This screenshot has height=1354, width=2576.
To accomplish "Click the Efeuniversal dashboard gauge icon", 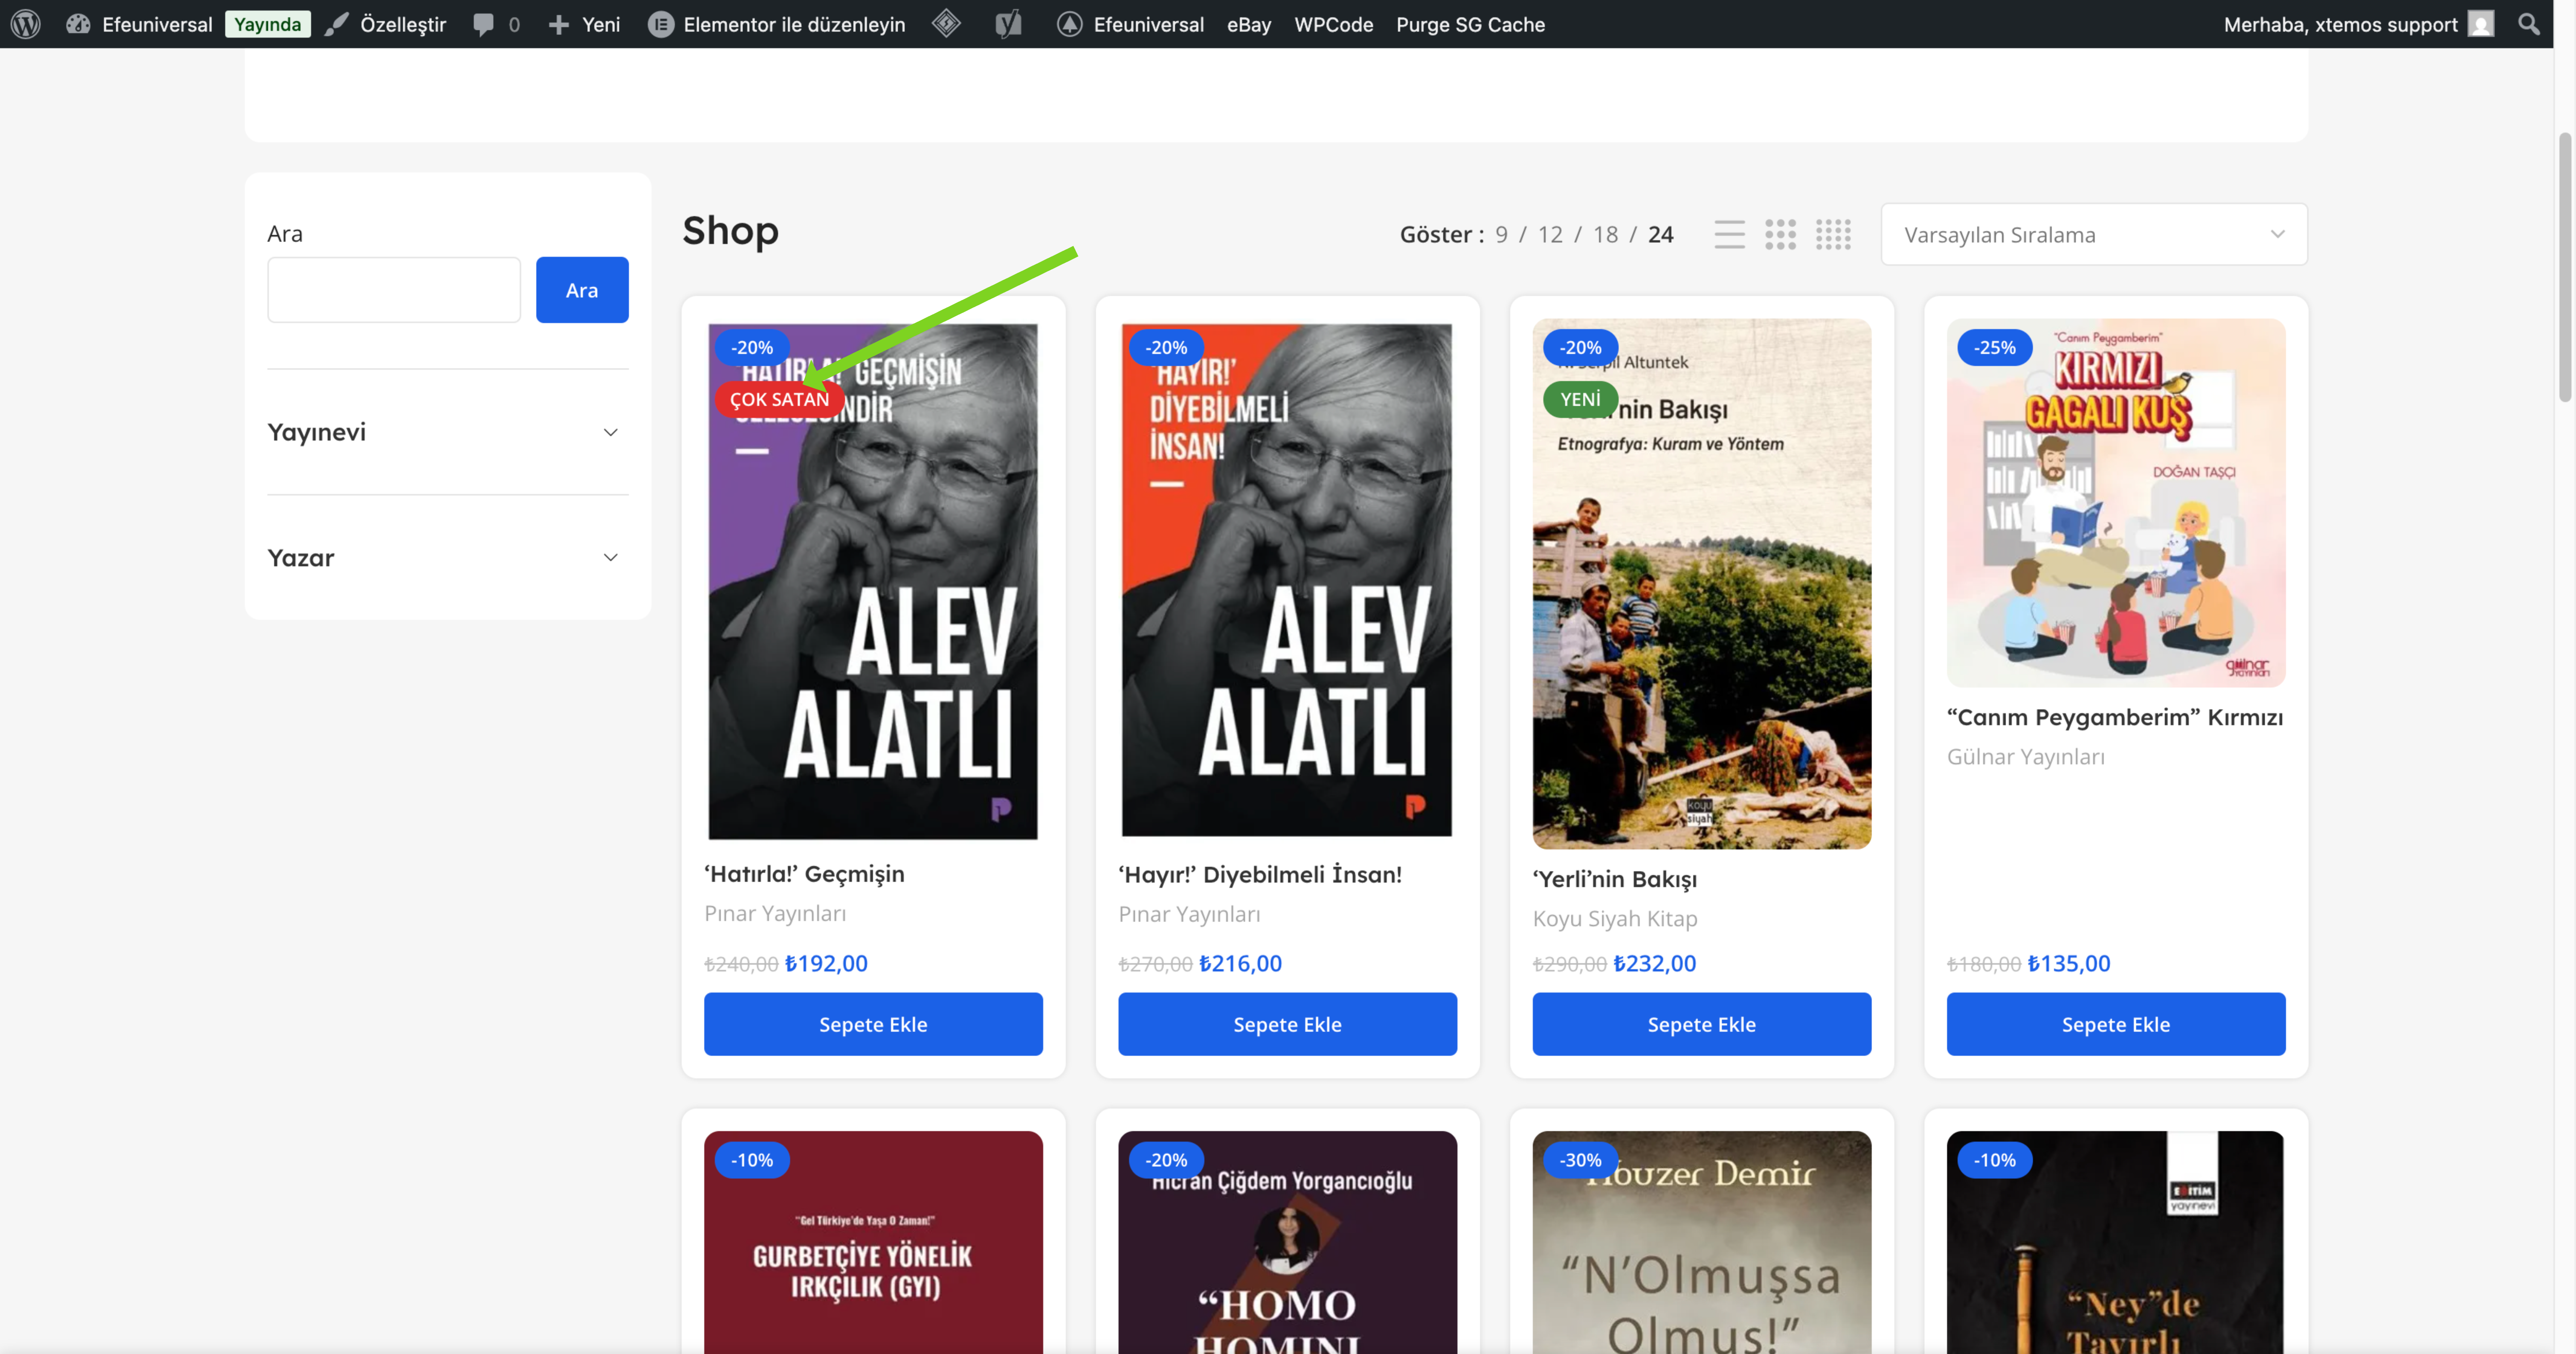I will tap(78, 24).
